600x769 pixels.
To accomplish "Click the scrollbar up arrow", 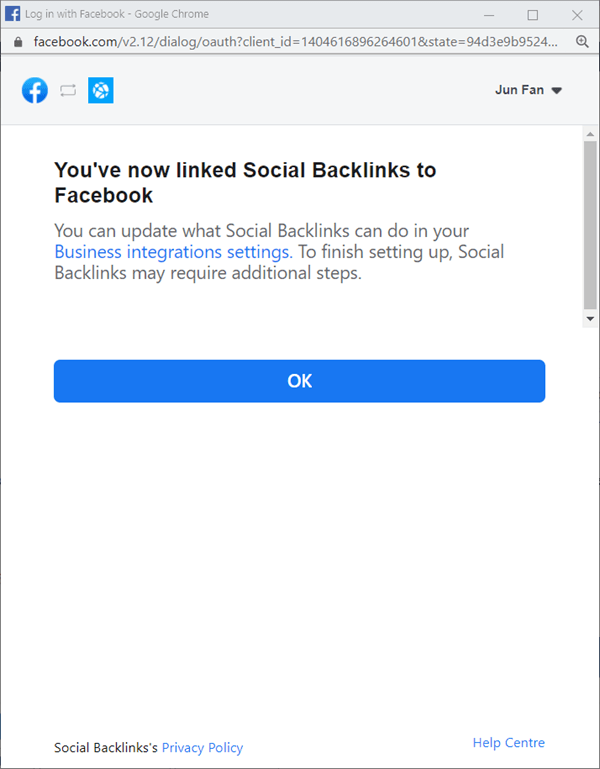I will (x=590, y=133).
